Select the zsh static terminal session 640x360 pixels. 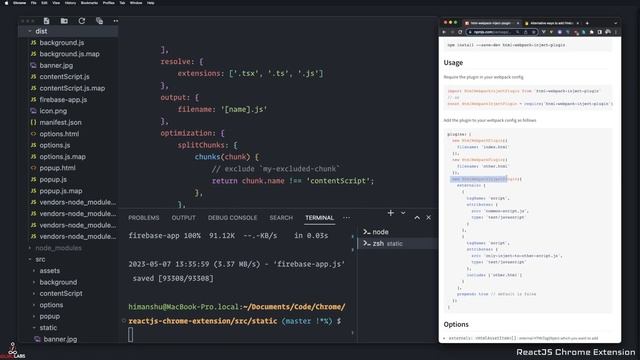397,243
